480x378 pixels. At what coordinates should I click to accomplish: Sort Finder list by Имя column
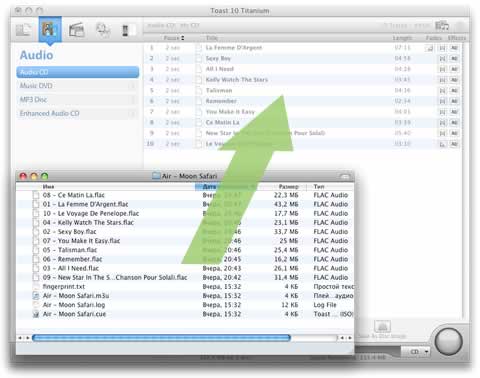click(48, 187)
